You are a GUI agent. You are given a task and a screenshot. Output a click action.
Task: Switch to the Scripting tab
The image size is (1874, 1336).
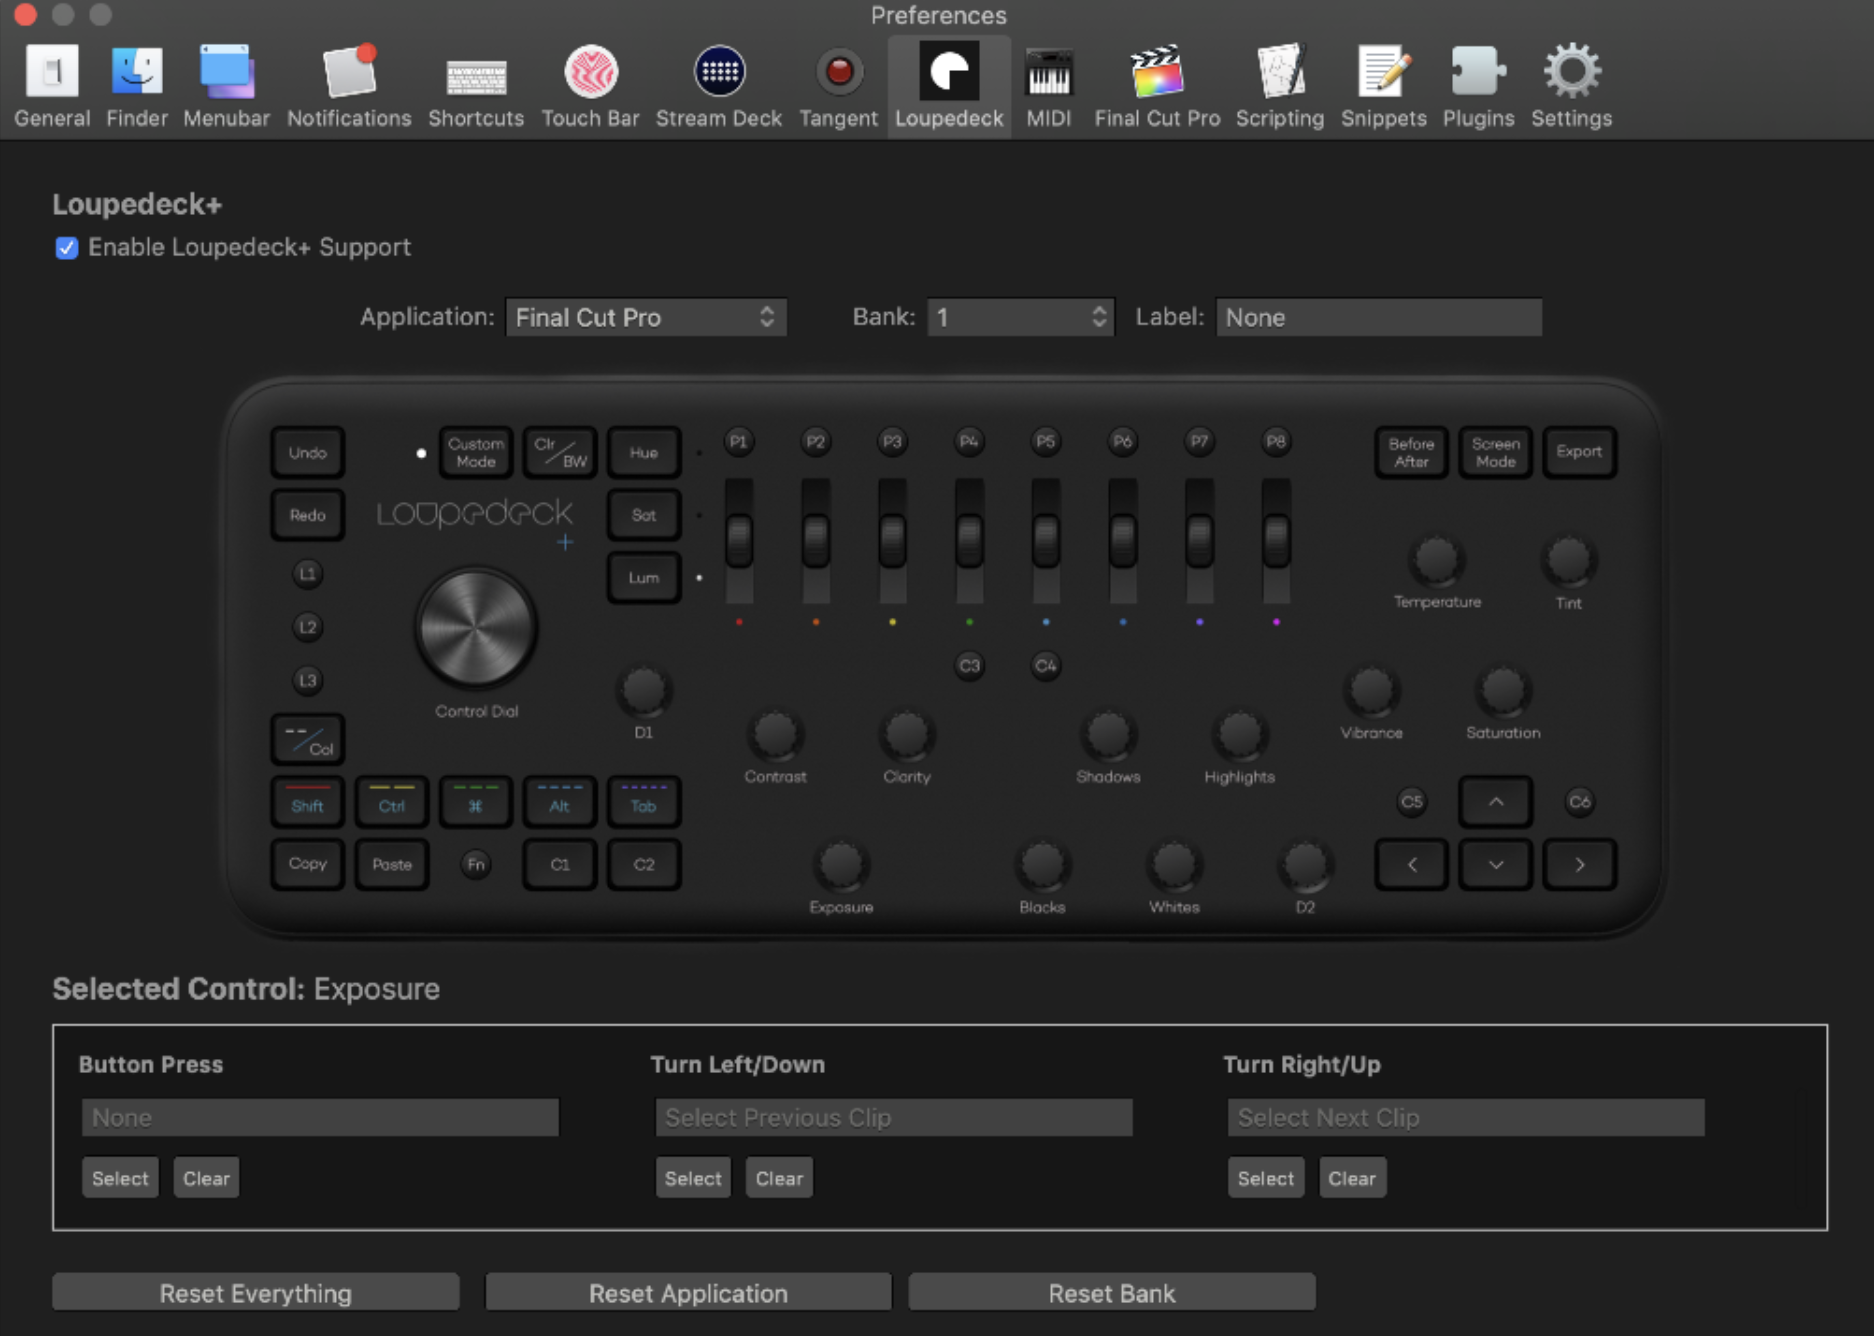[1279, 87]
